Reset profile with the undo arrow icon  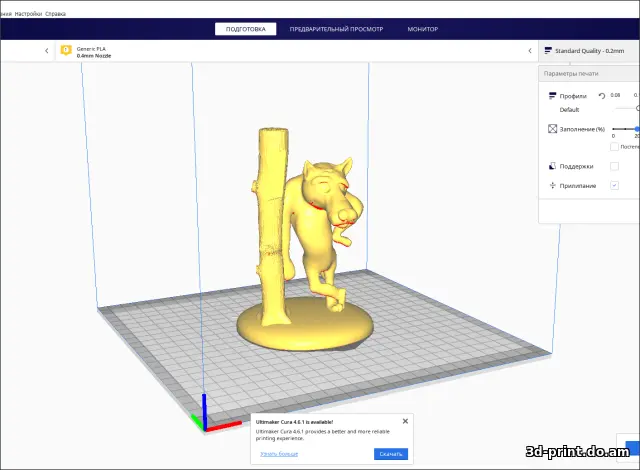coord(602,96)
